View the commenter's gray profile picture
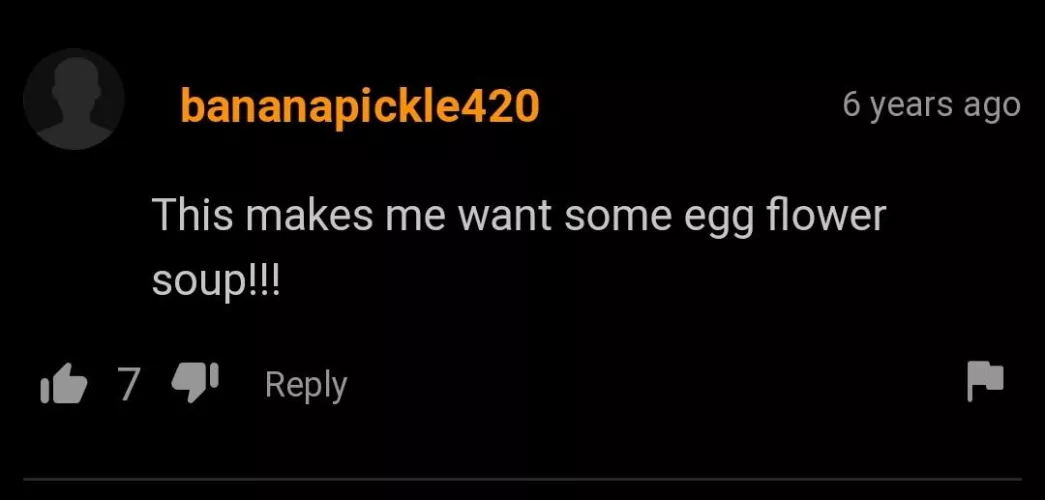The width and height of the screenshot is (1045, 500). point(73,99)
